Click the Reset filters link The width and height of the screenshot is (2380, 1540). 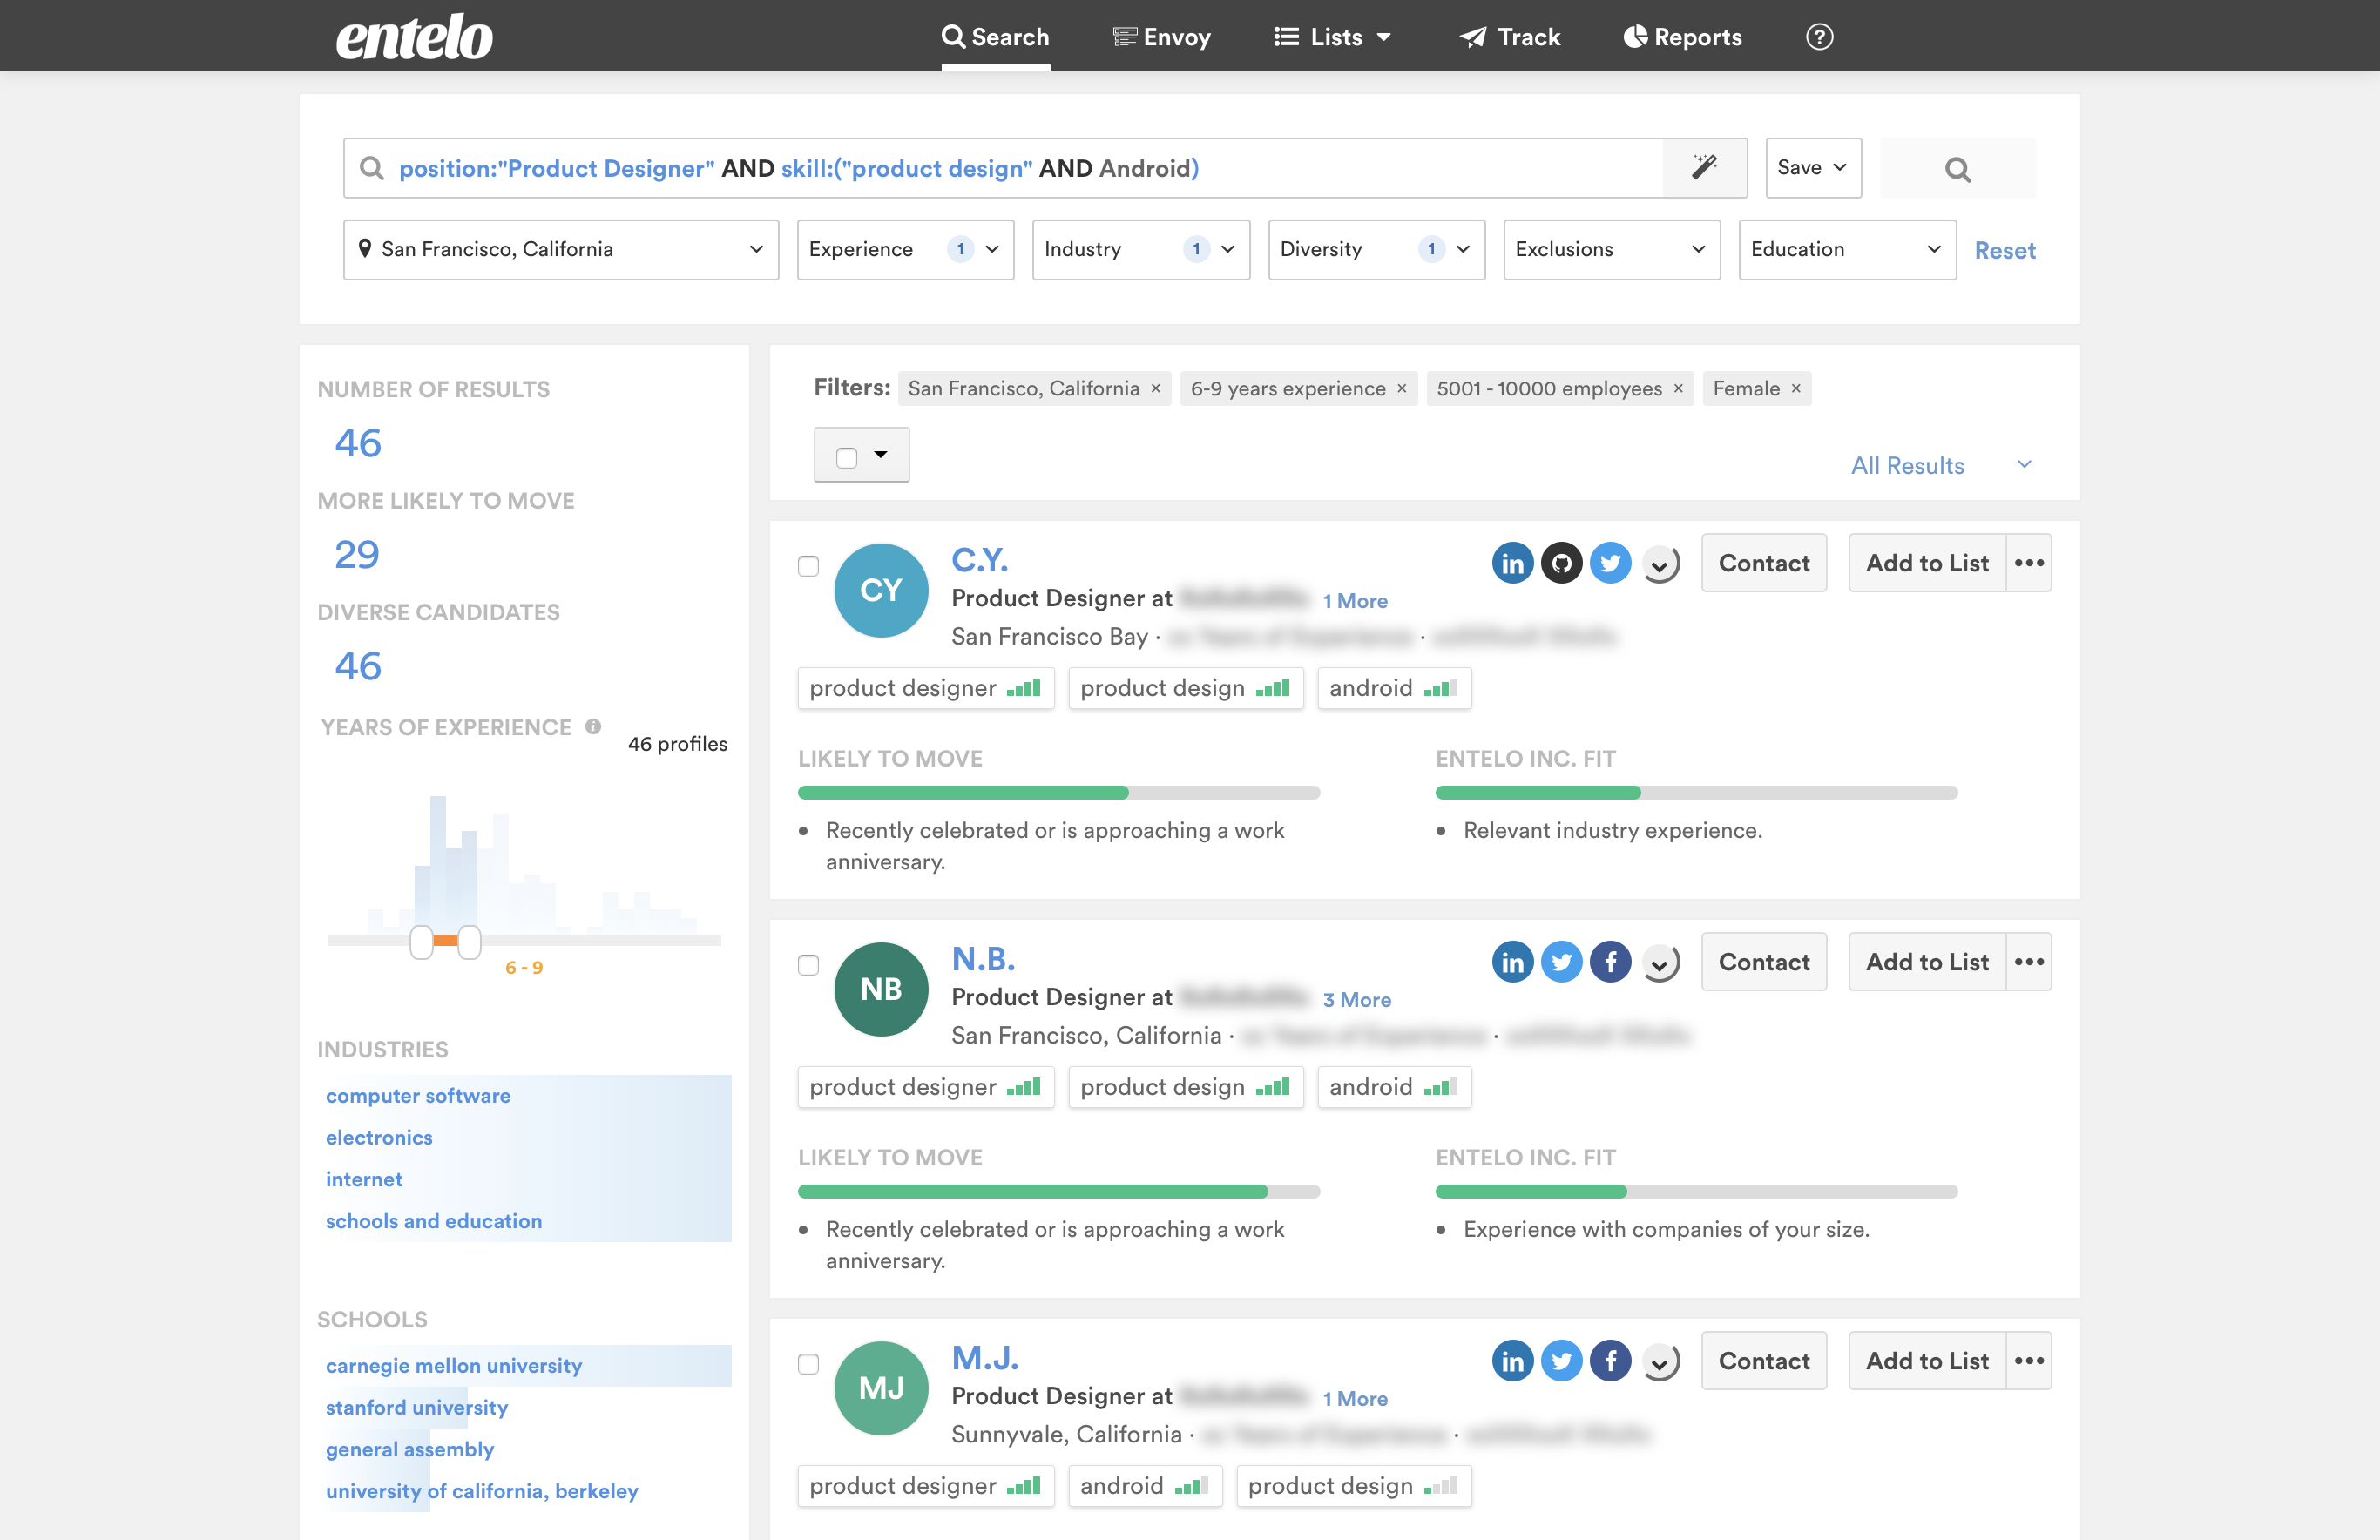[2004, 250]
